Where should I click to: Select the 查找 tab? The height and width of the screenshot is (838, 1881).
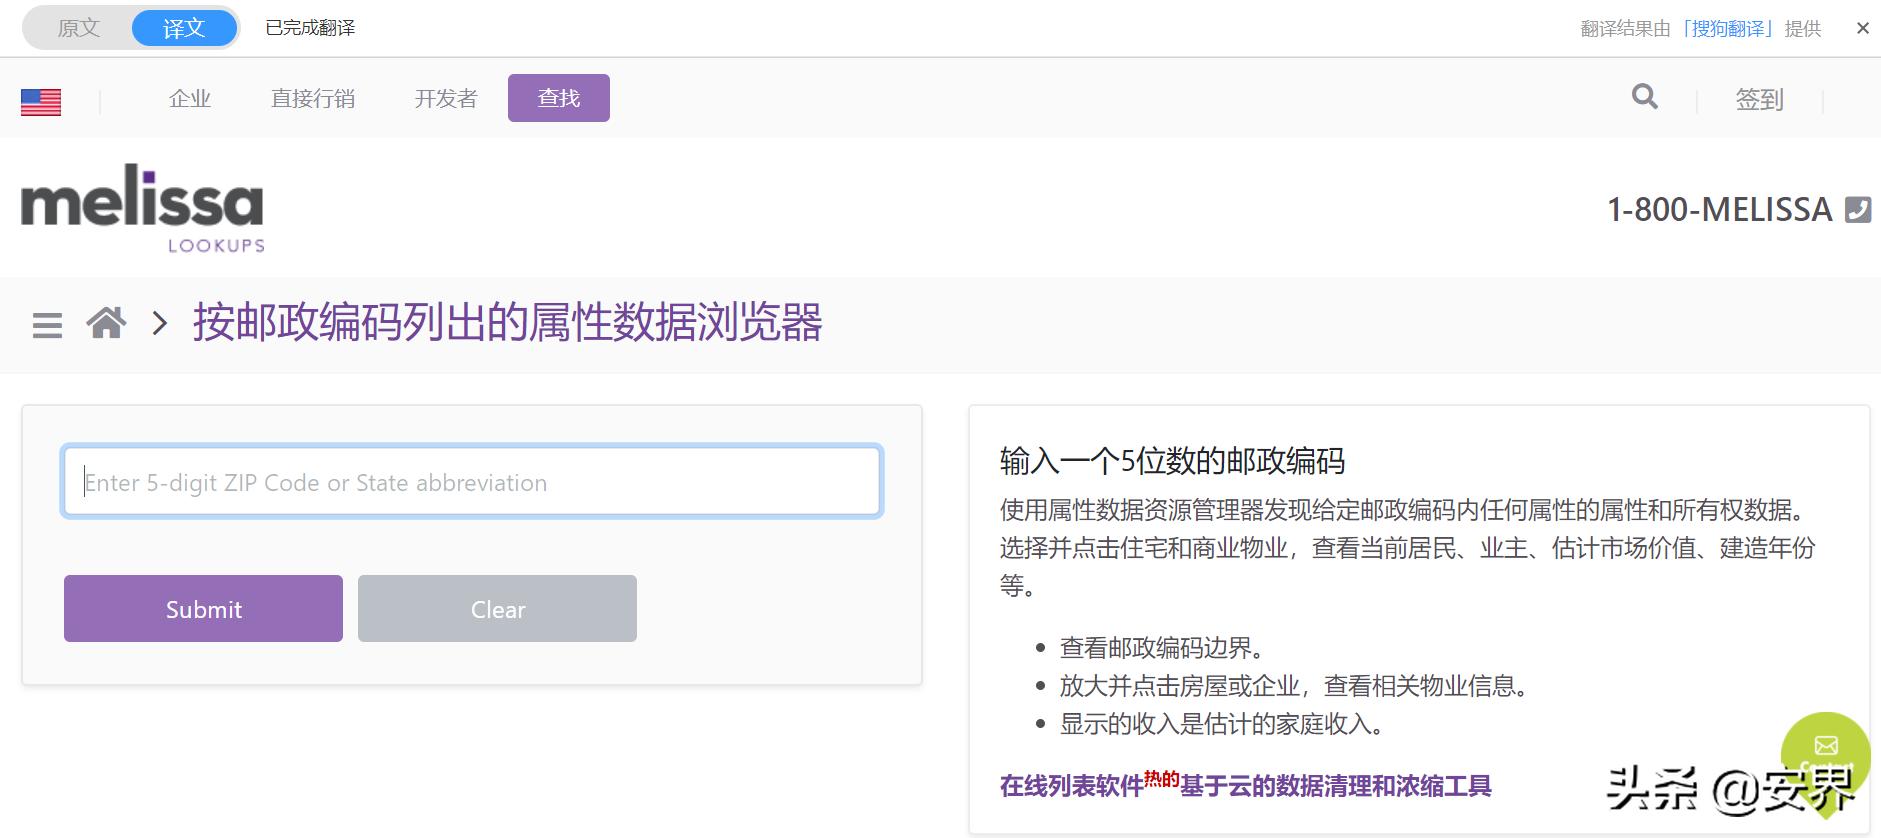click(x=559, y=98)
